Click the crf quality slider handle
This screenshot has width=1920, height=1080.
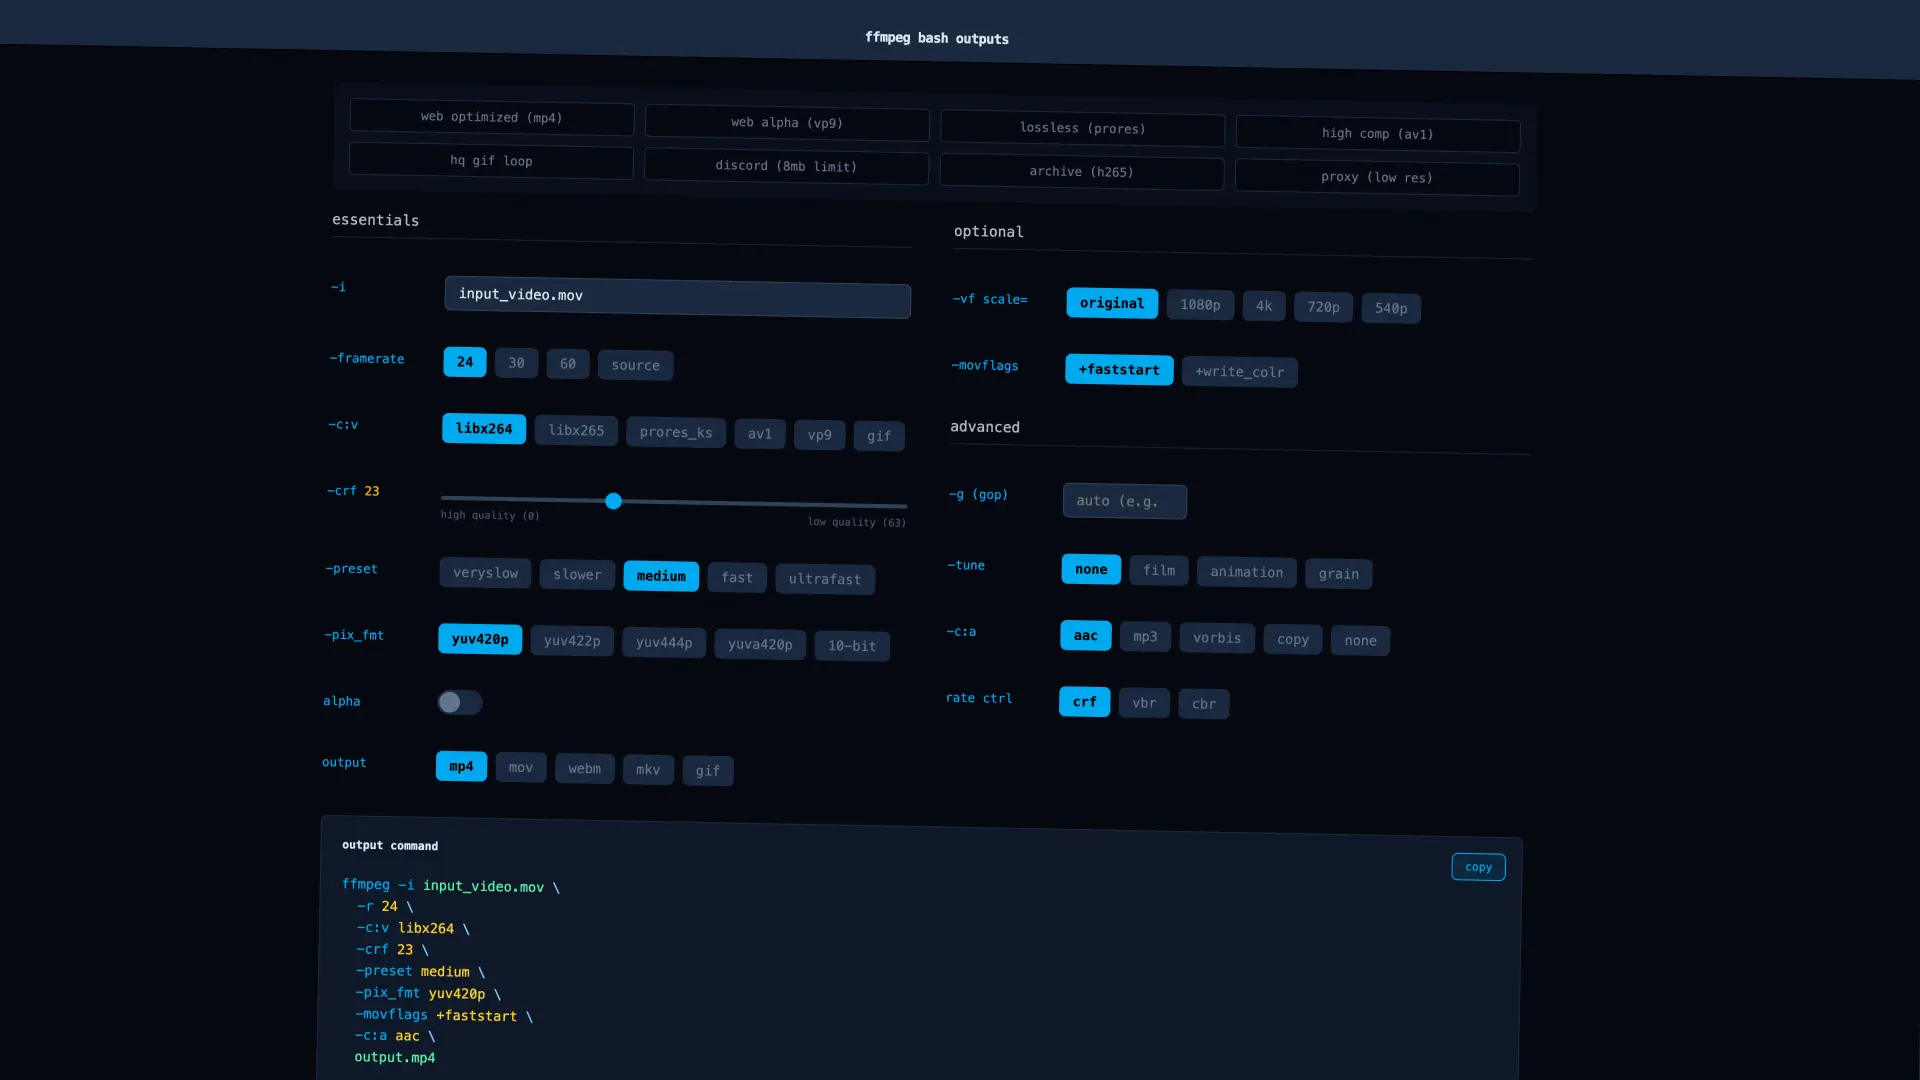coord(613,501)
